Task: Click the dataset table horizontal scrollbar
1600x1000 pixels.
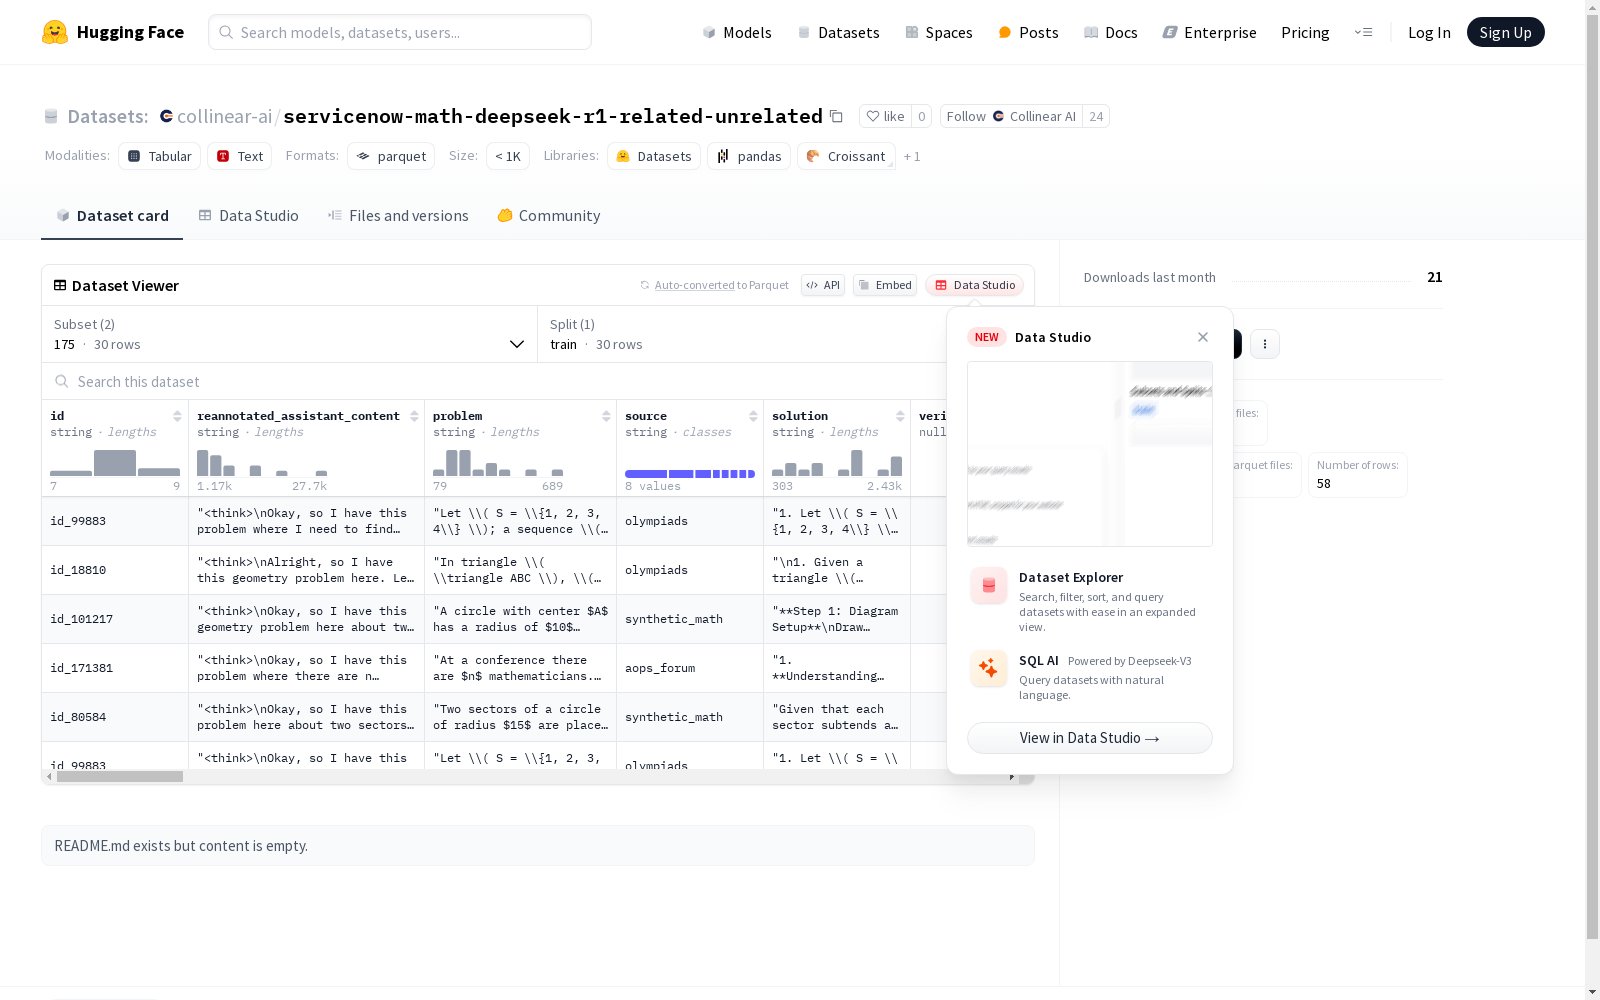Action: (x=120, y=777)
